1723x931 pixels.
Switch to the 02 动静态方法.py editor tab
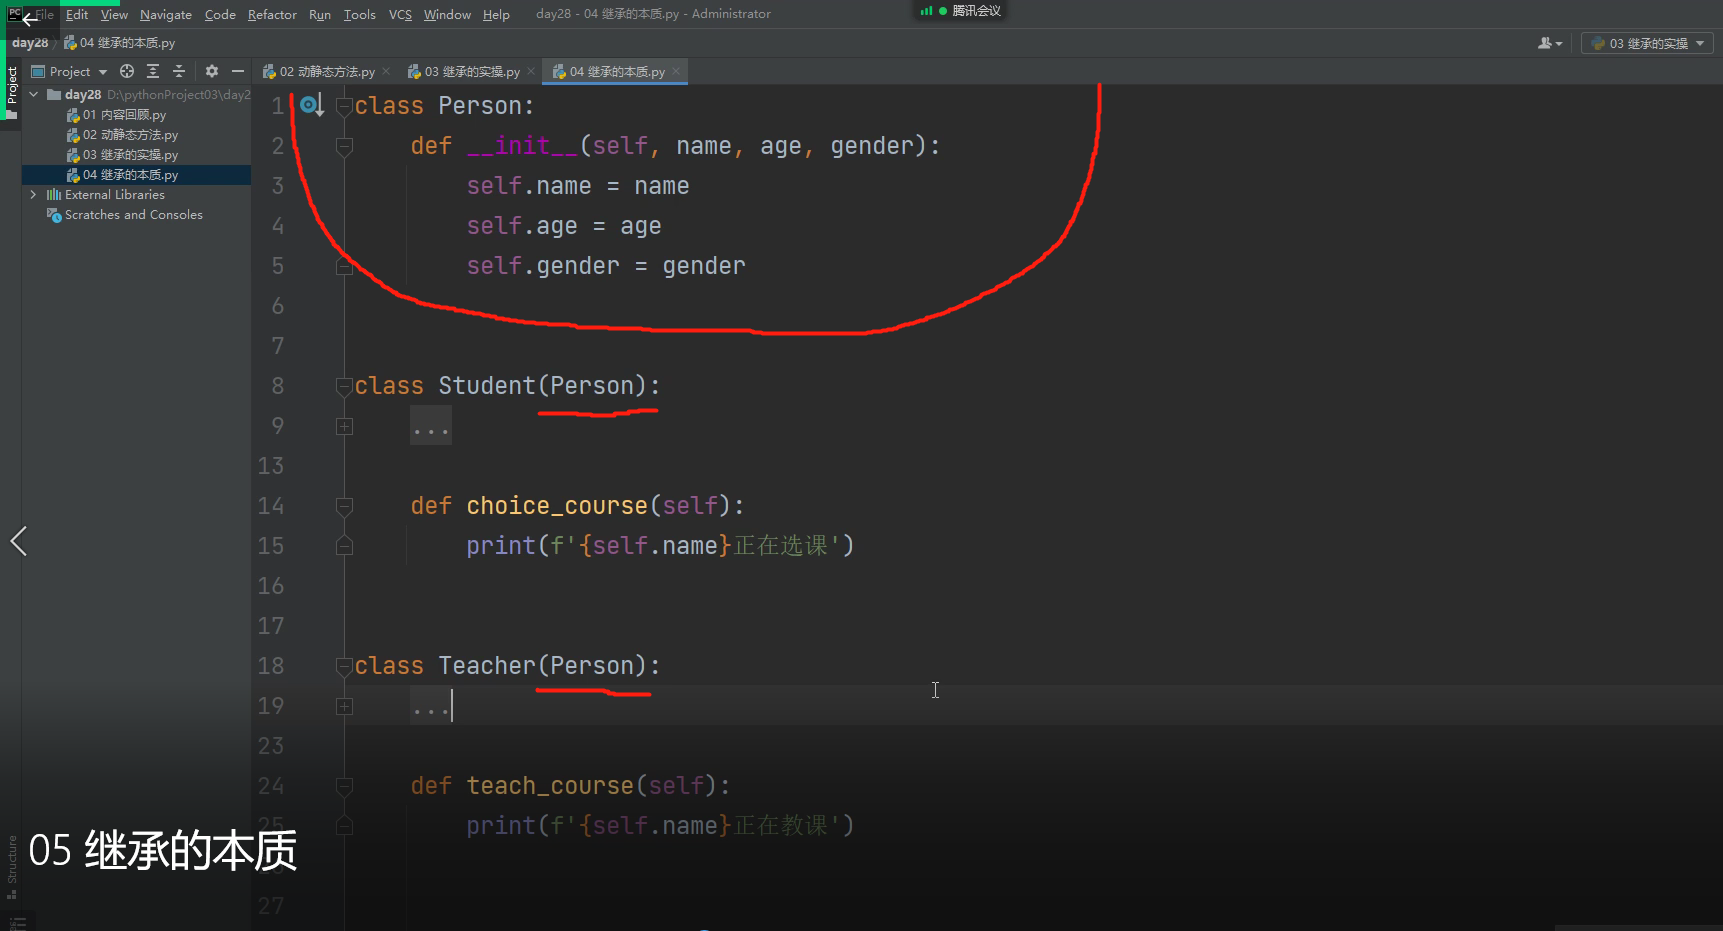tap(326, 72)
